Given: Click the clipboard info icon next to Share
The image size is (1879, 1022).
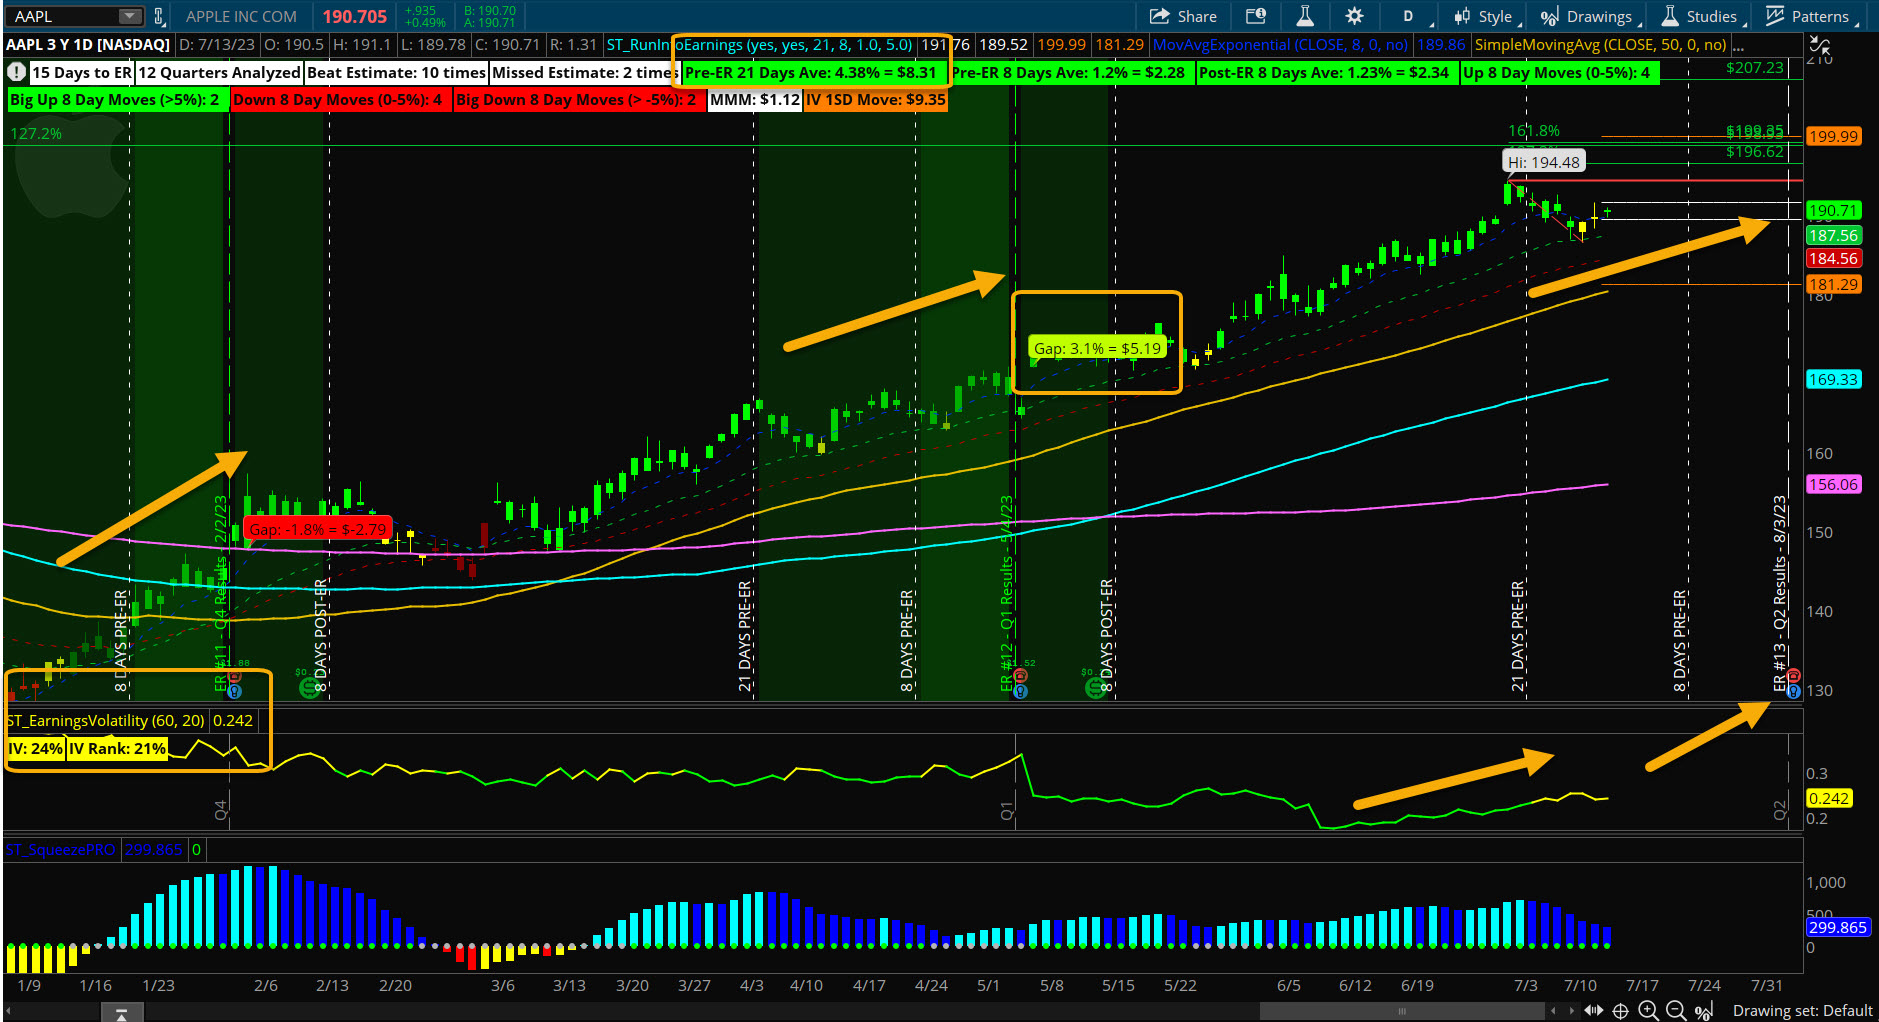Looking at the screenshot, I should pos(1256,16).
